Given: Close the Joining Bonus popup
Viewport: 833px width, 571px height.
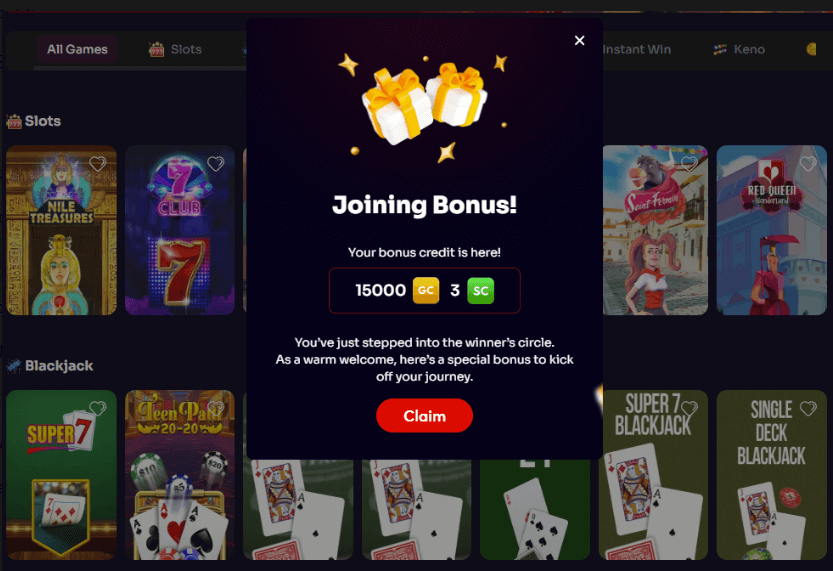Looking at the screenshot, I should tap(580, 40).
